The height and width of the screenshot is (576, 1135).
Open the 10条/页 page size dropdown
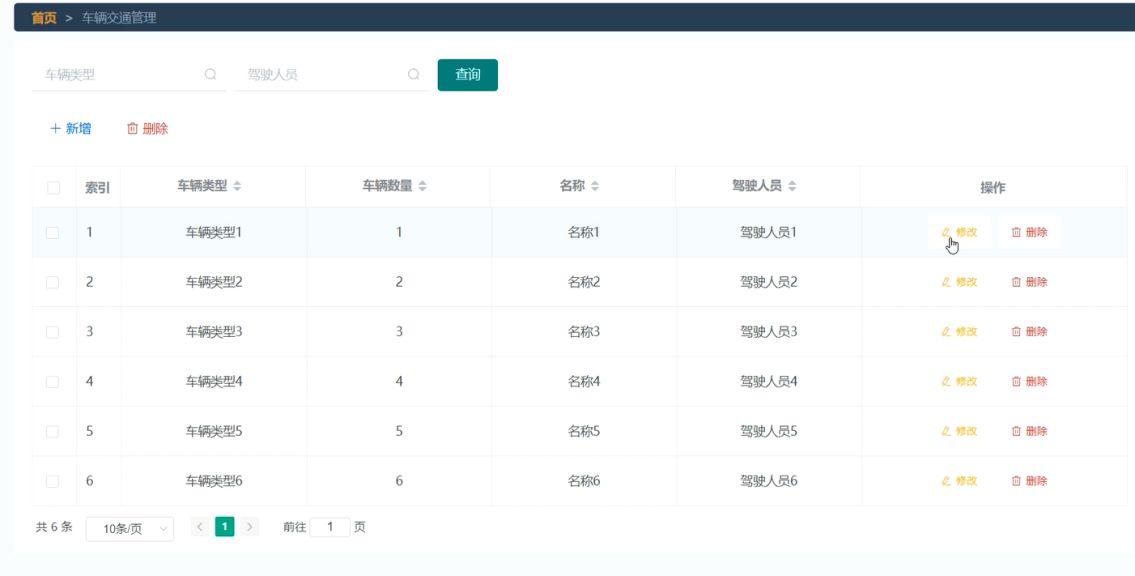[x=130, y=529]
